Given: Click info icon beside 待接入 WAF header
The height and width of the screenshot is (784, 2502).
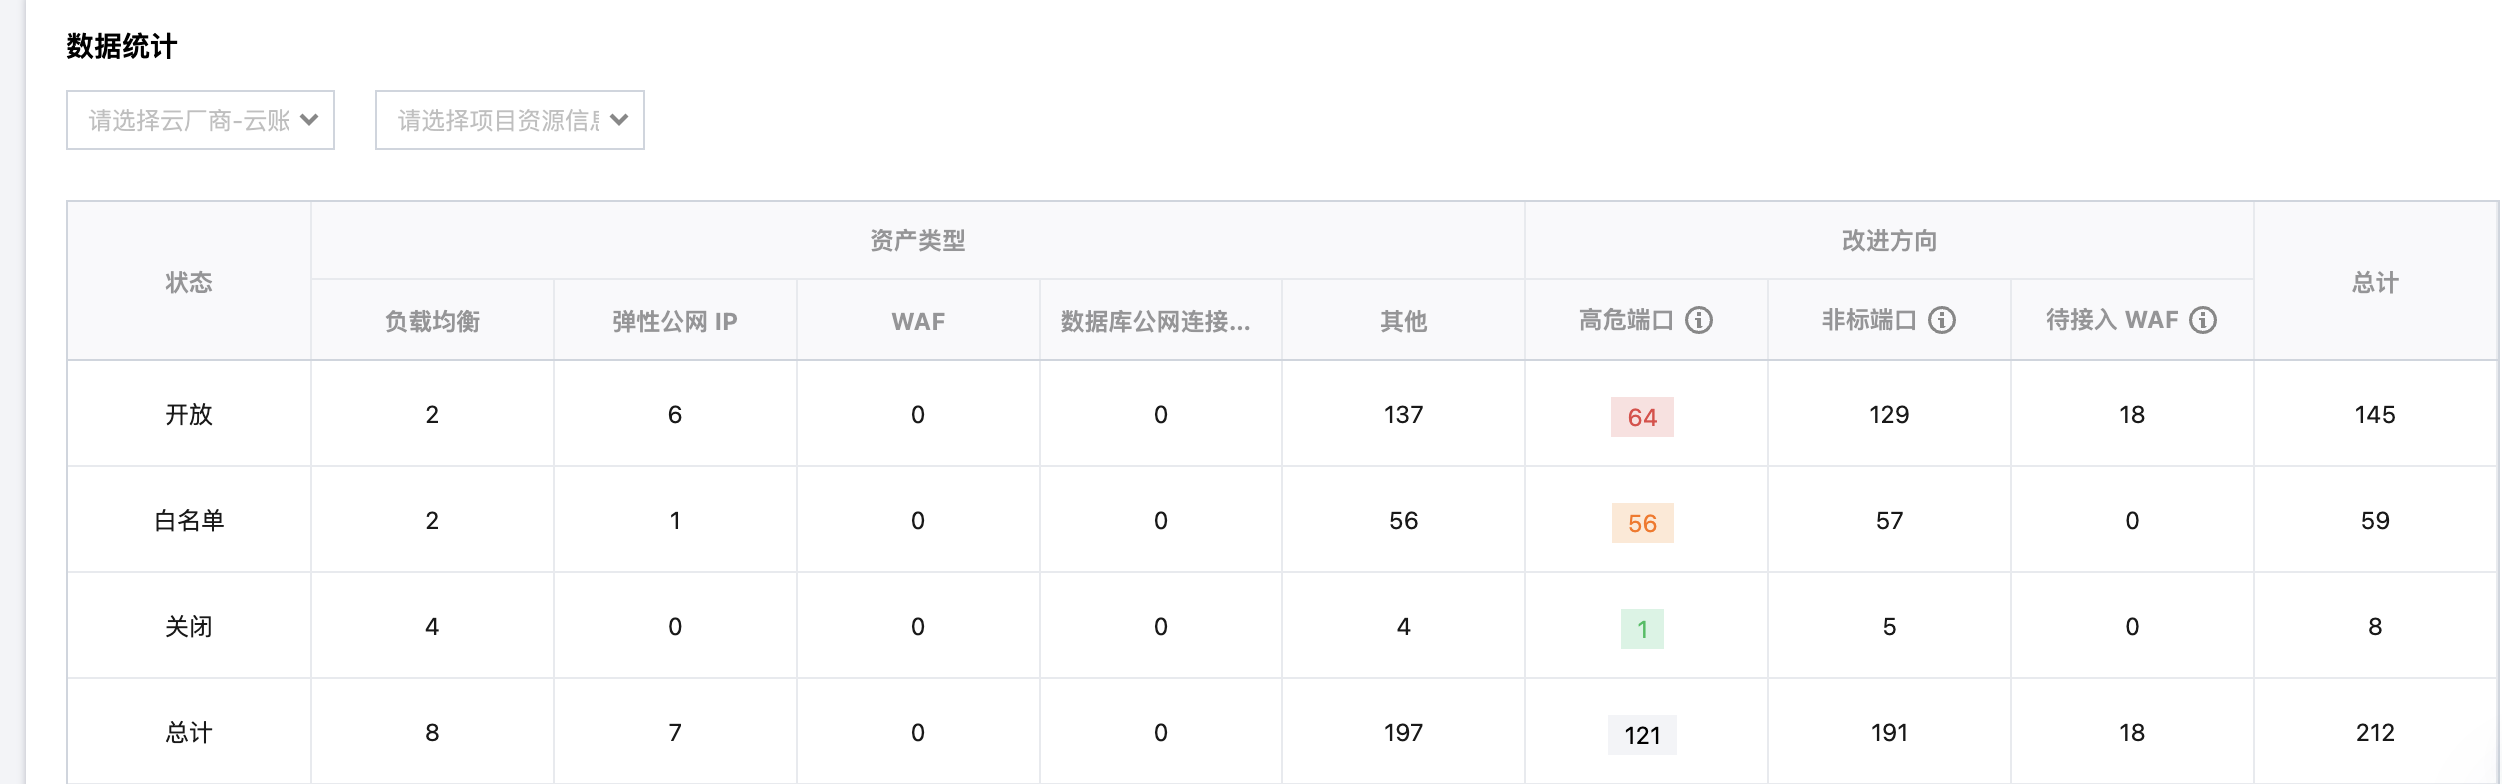Looking at the screenshot, I should pyautogui.click(x=2203, y=320).
